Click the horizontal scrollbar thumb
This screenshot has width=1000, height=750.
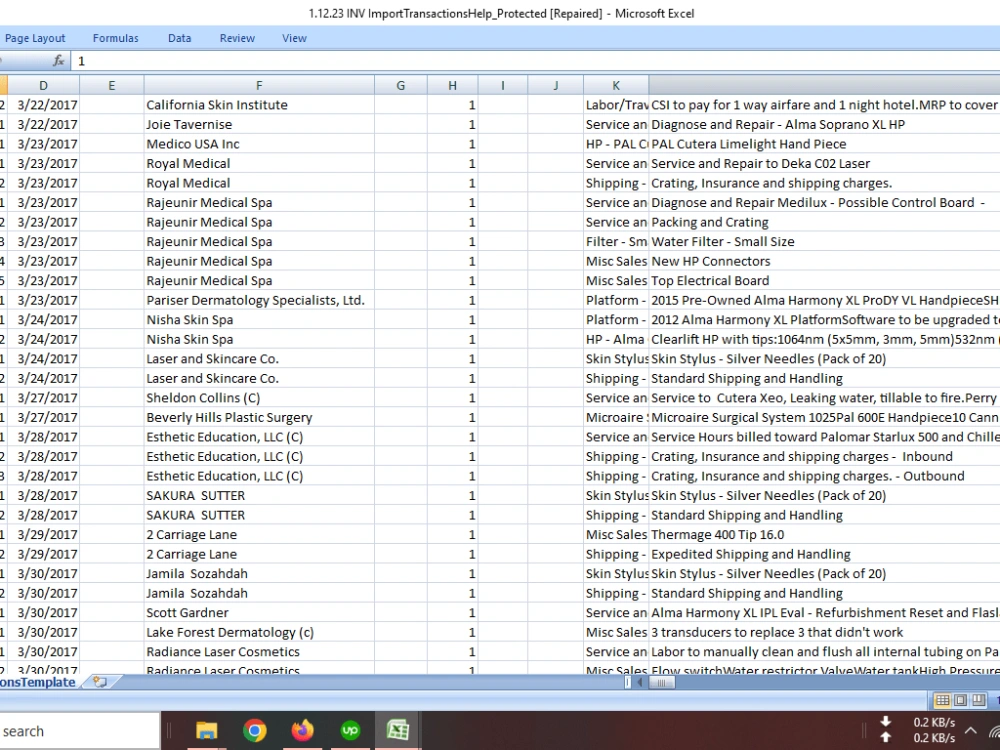[x=661, y=682]
